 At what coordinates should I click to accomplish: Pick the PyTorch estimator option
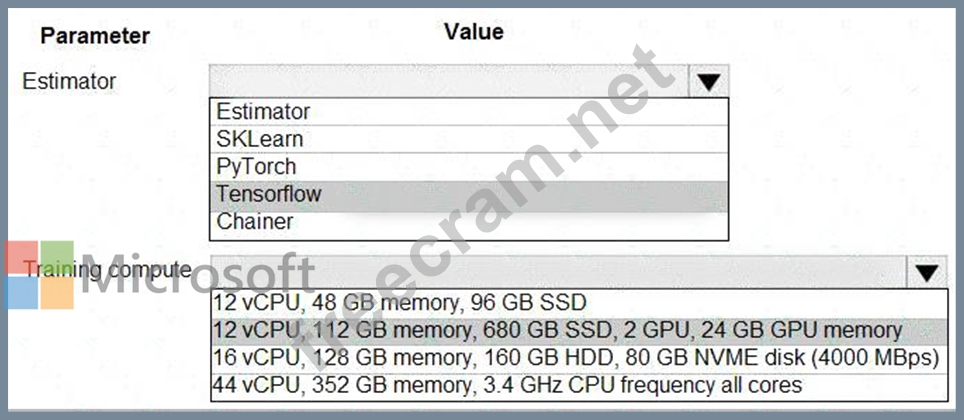[257, 166]
